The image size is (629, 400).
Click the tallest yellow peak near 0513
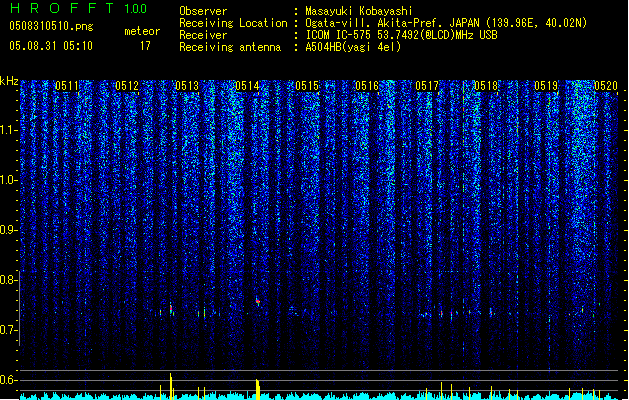point(171,386)
